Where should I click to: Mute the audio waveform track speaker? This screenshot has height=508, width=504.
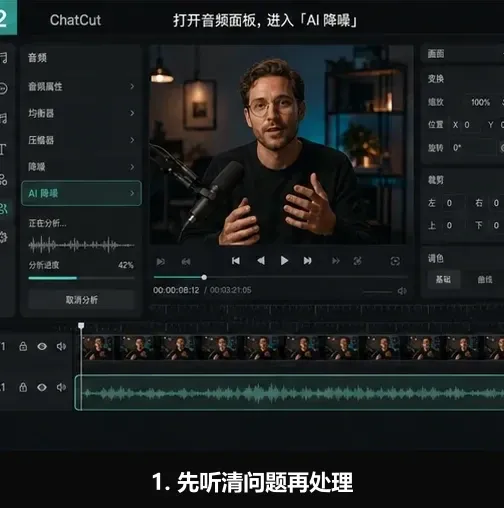tap(61, 387)
